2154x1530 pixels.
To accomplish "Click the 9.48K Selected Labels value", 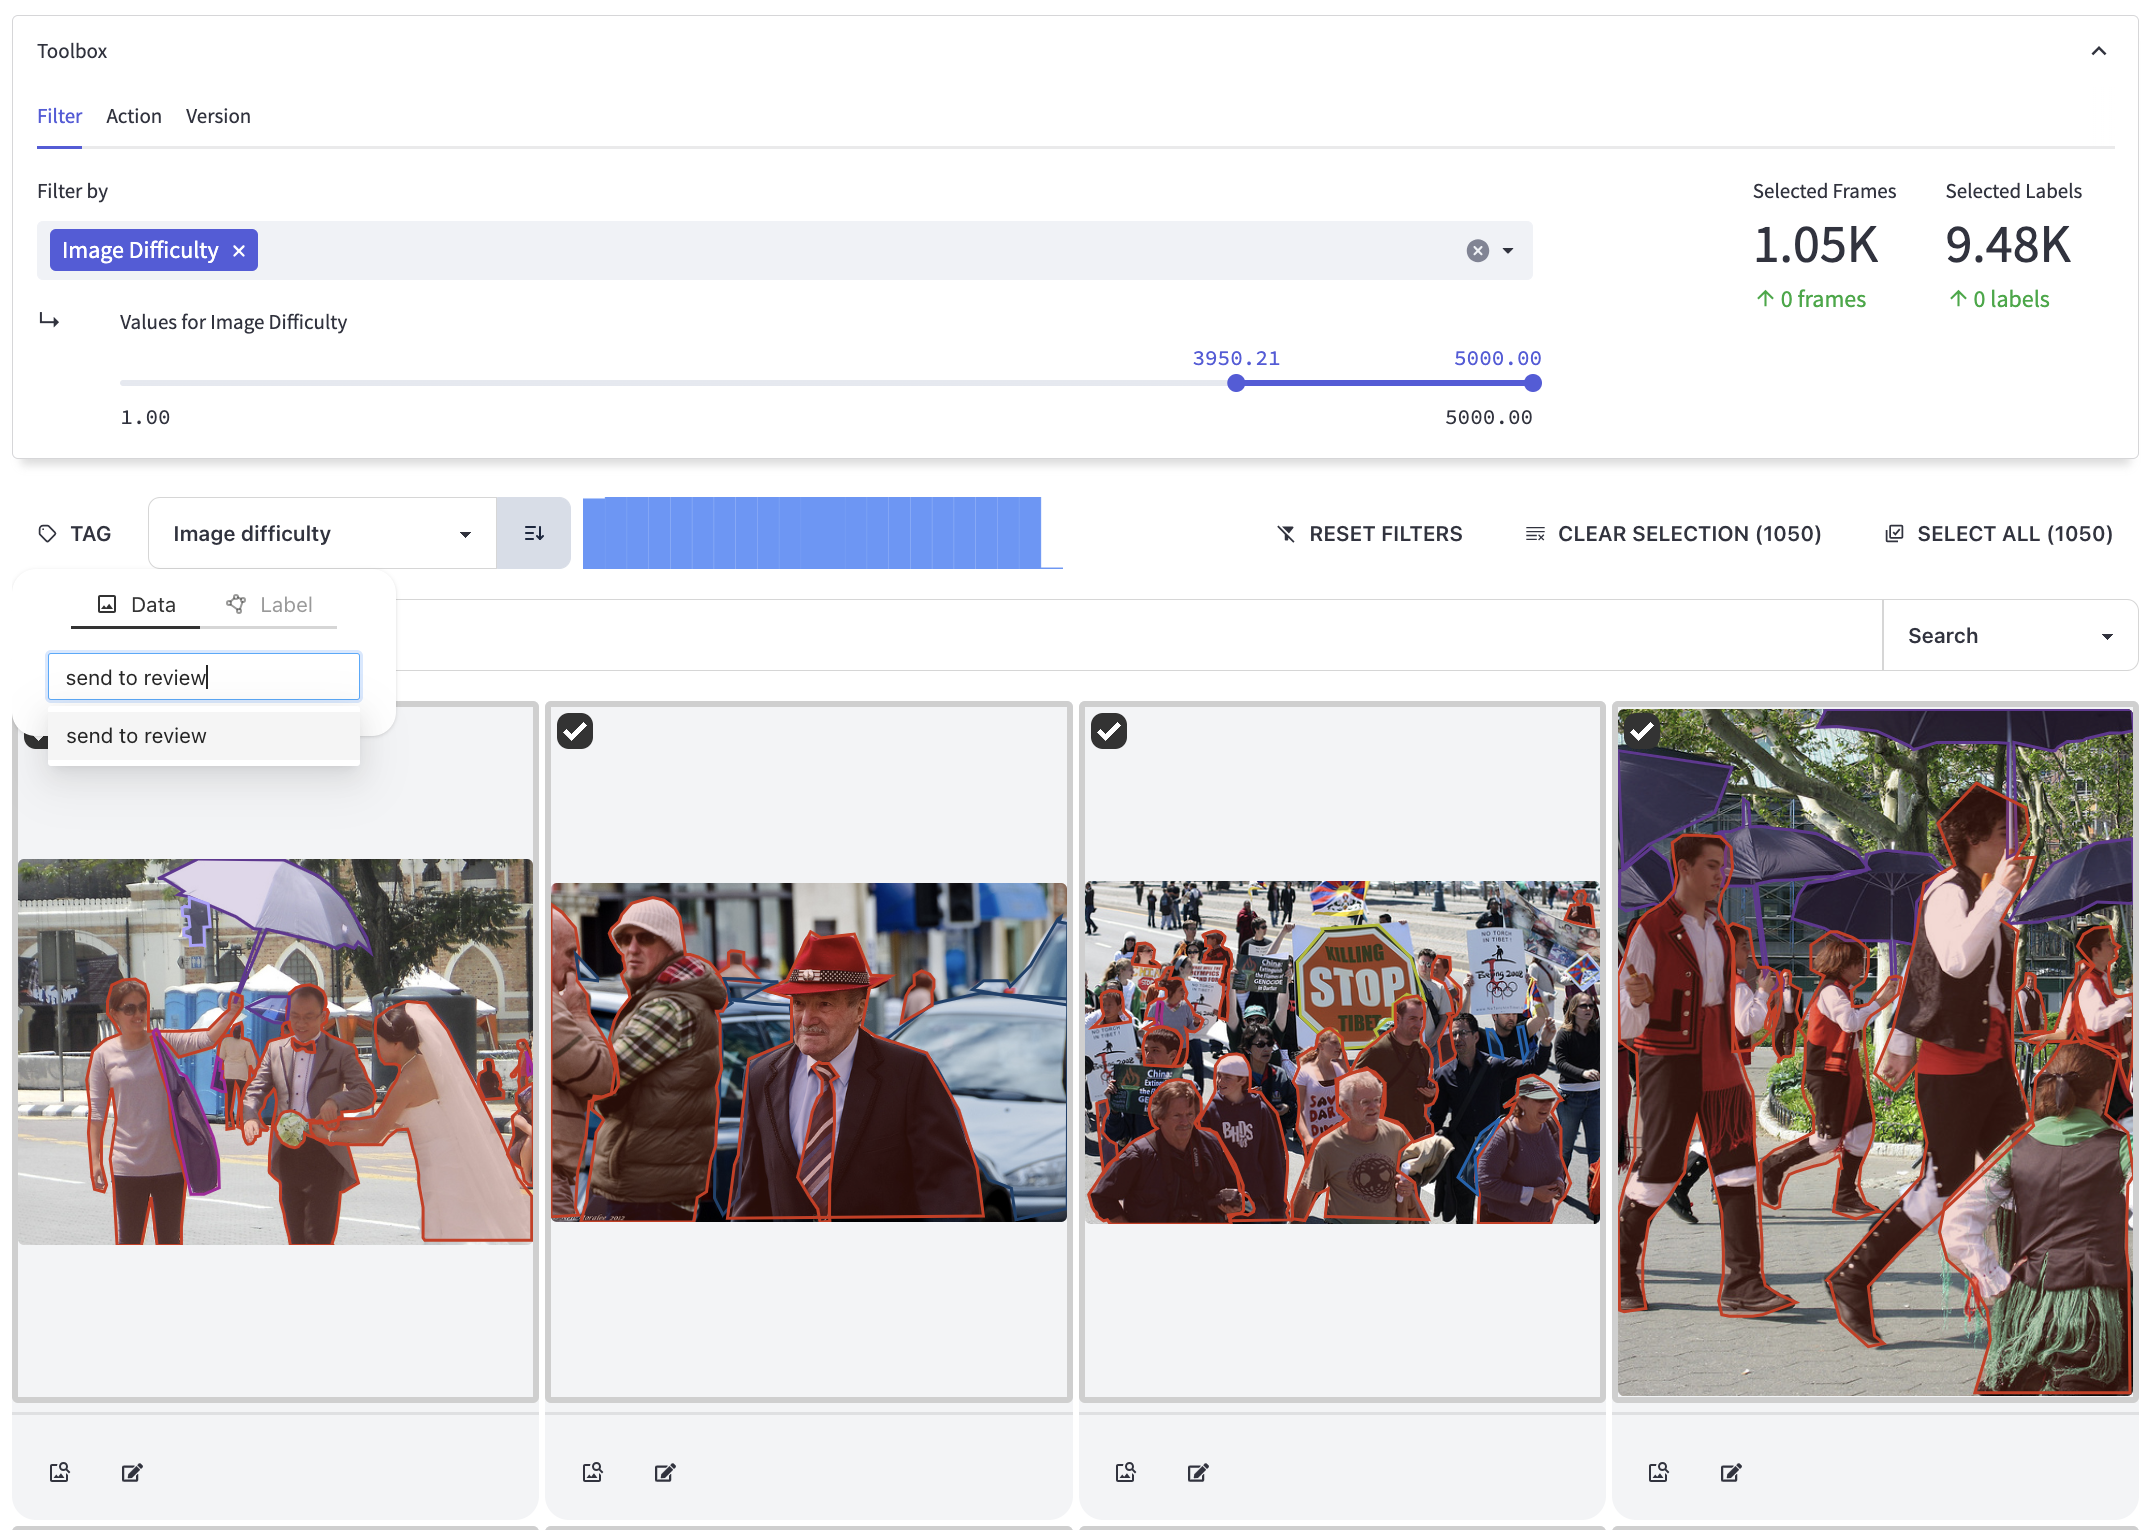I will [2008, 245].
